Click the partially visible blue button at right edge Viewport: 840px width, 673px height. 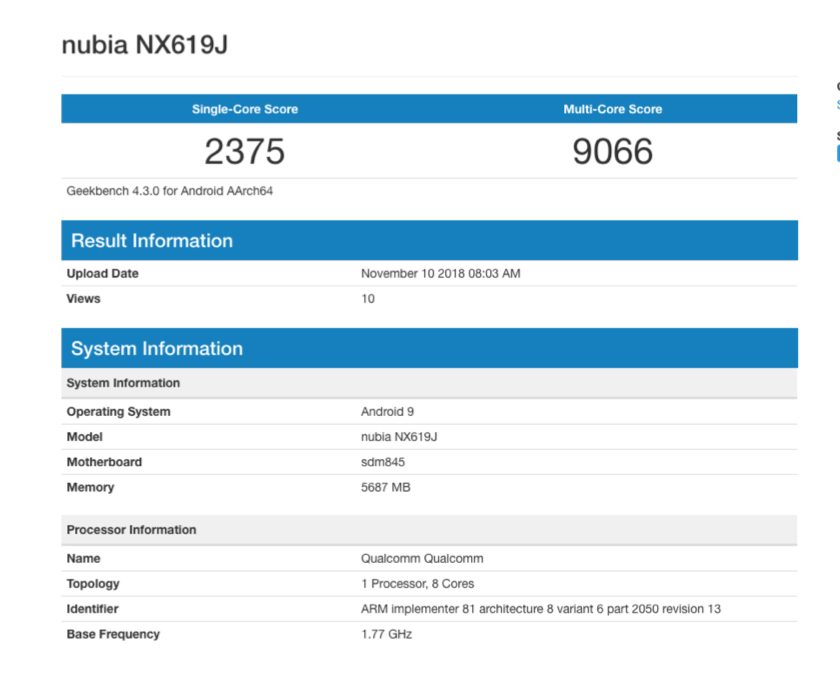pos(837,153)
